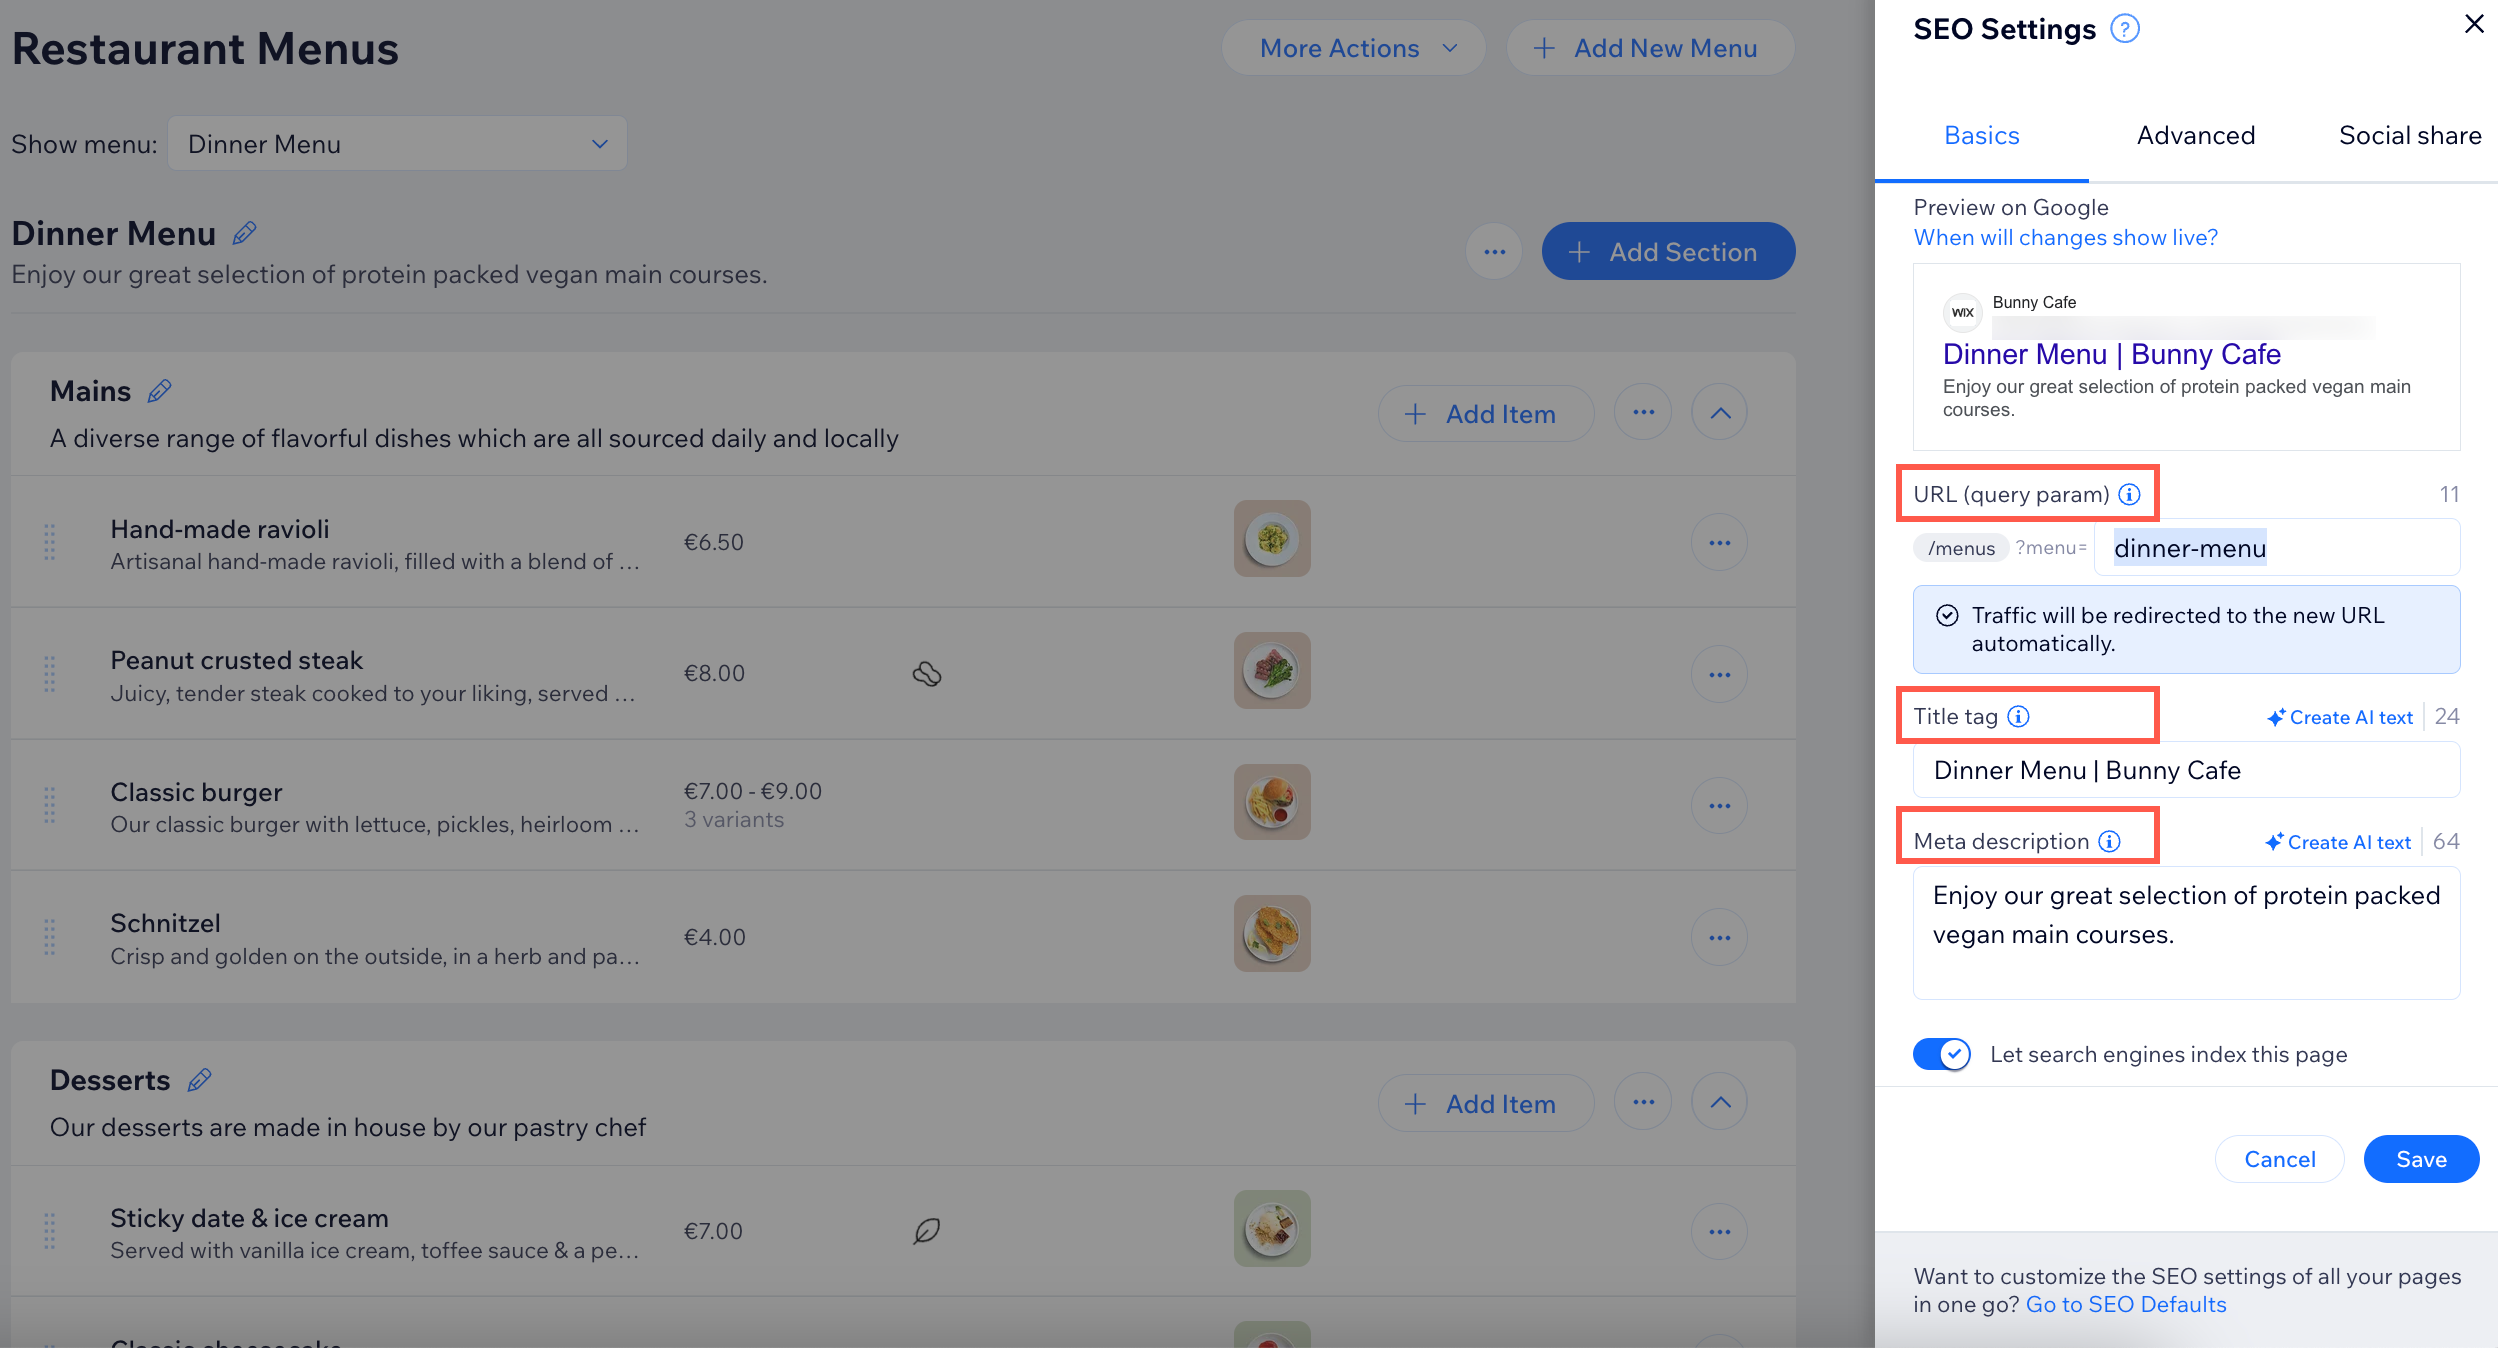Click the edit pencil icon on Mains section
2498x1348 pixels.
pyautogui.click(x=156, y=390)
